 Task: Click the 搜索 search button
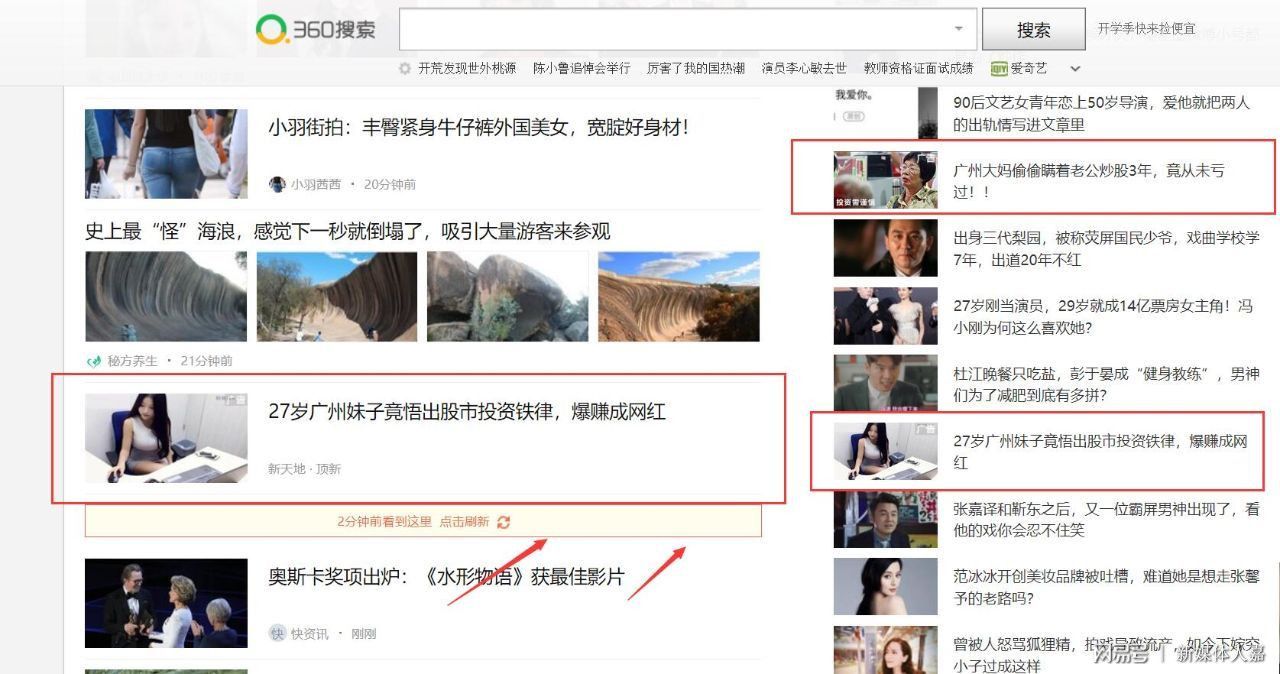point(1033,29)
